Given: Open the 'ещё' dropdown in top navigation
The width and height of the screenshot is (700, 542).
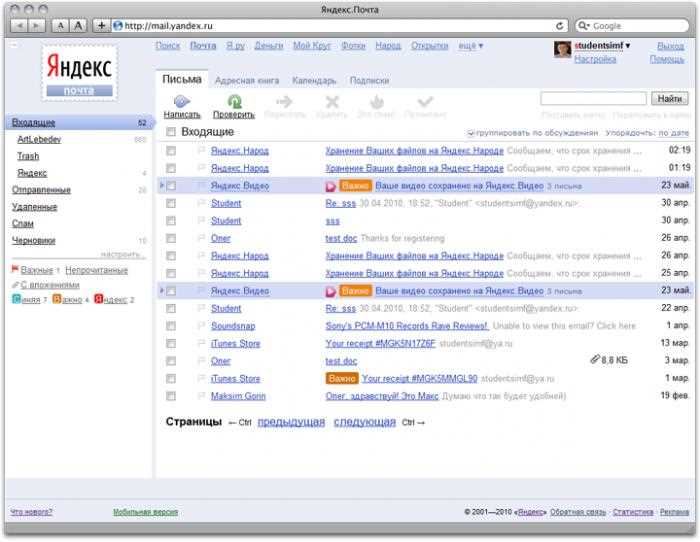Looking at the screenshot, I should (x=470, y=46).
